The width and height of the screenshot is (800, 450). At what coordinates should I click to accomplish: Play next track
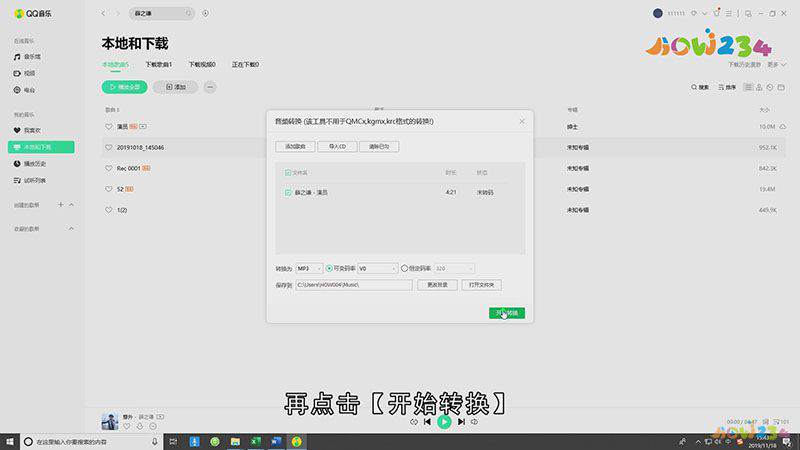(x=461, y=422)
